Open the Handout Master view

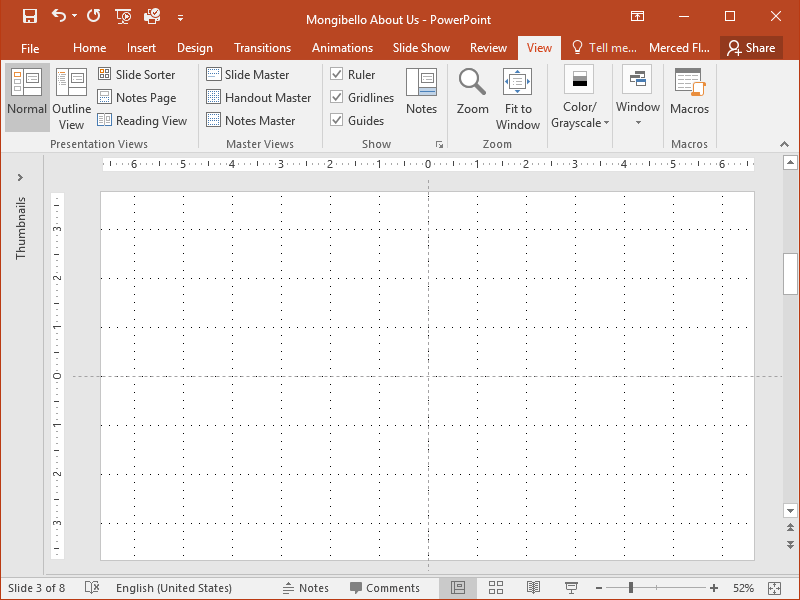tap(259, 97)
